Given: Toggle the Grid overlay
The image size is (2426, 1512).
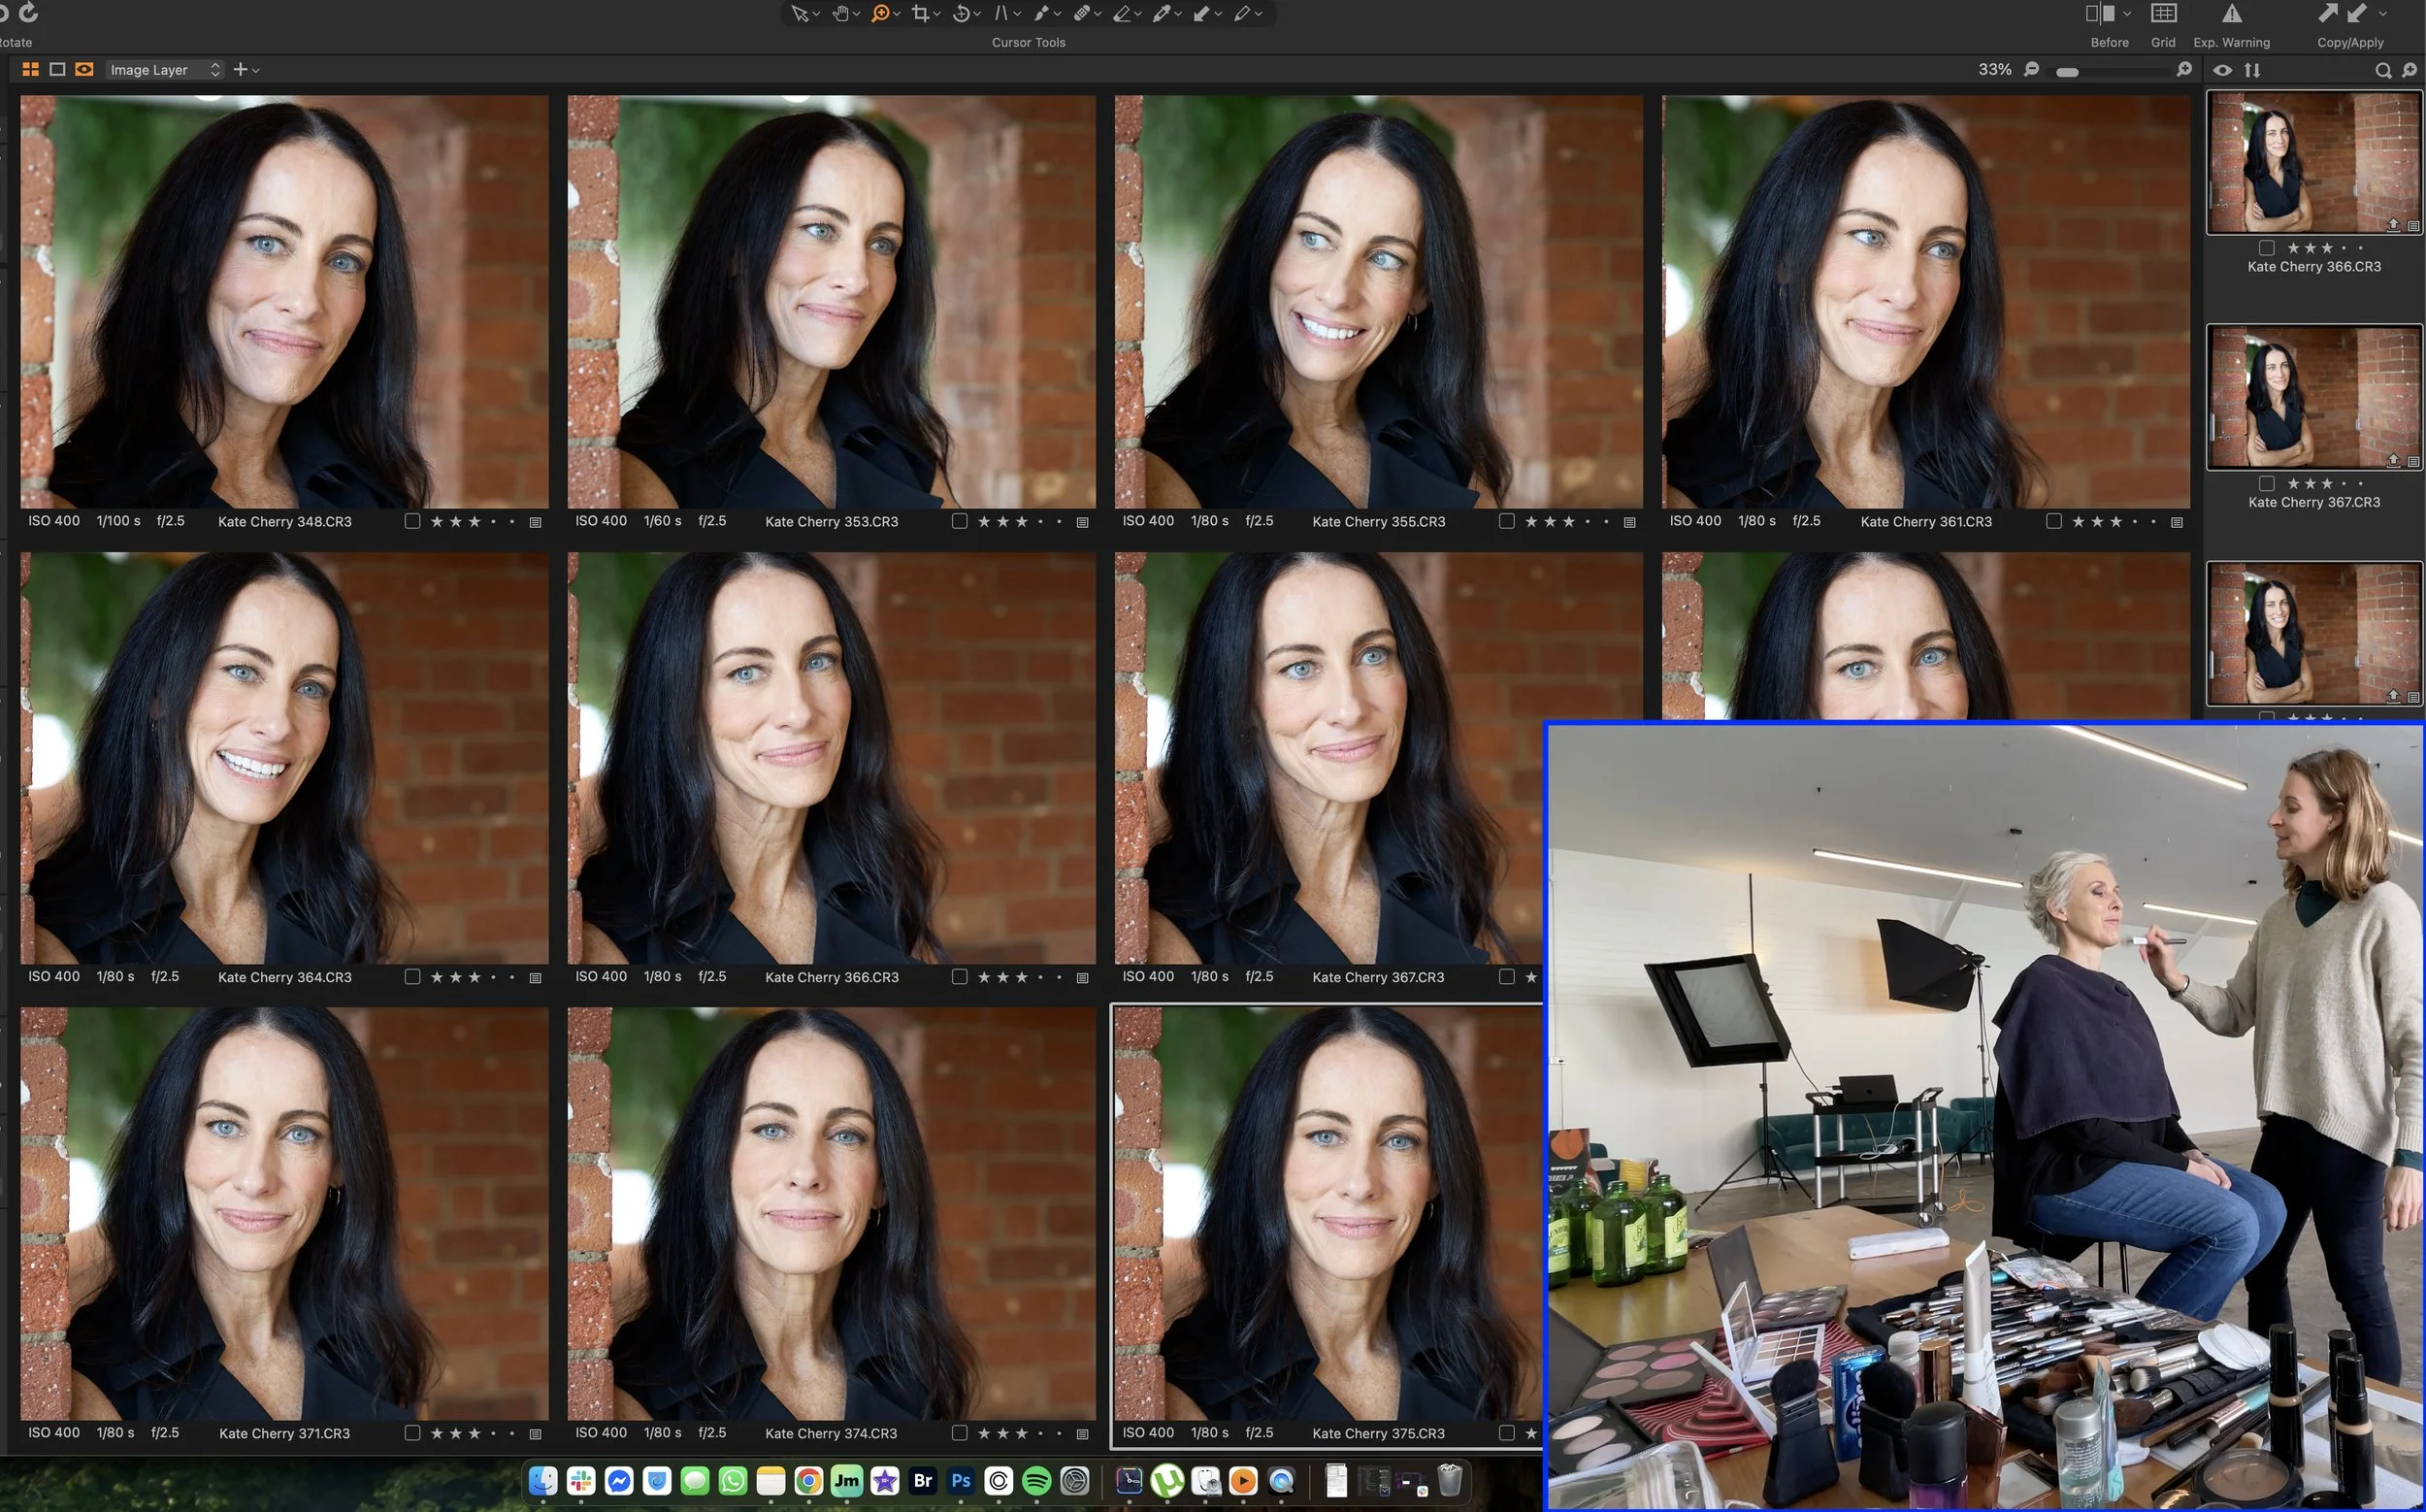Looking at the screenshot, I should [x=2163, y=13].
